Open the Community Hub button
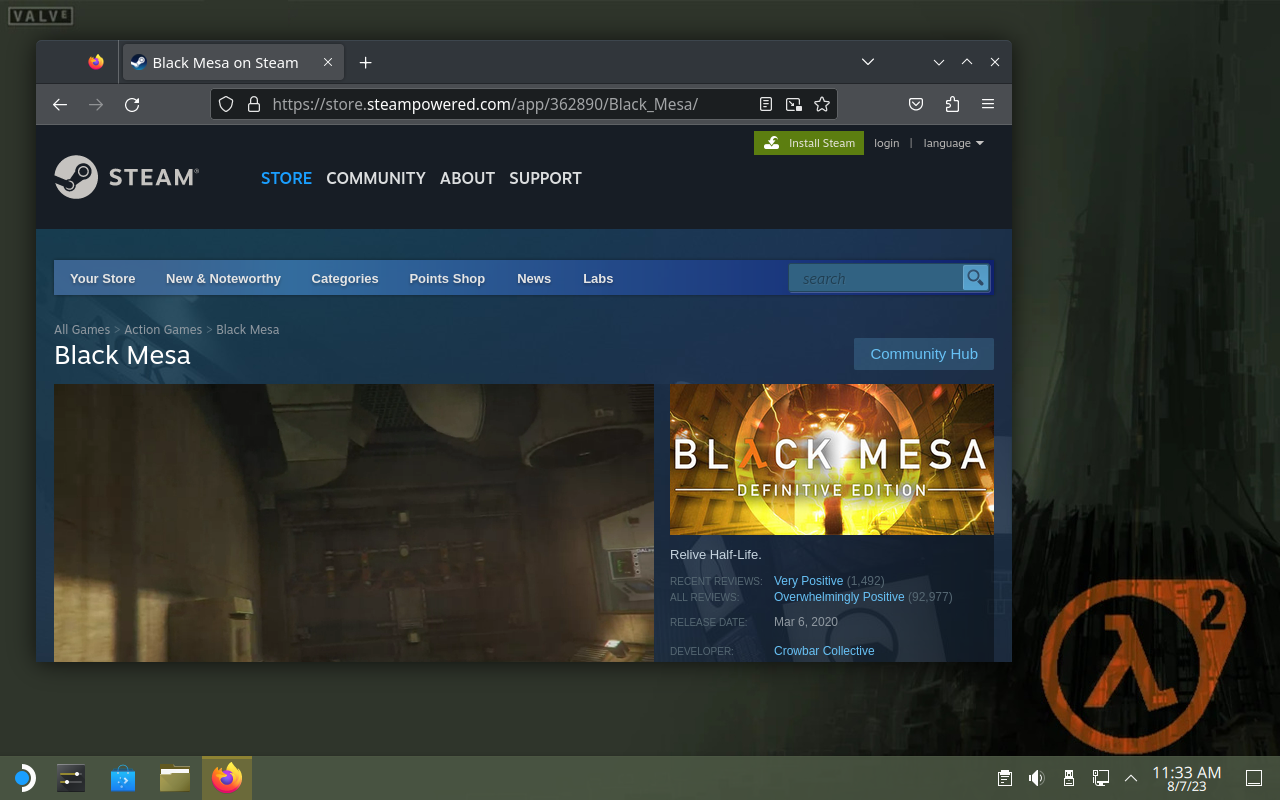This screenshot has height=800, width=1280. click(x=924, y=354)
